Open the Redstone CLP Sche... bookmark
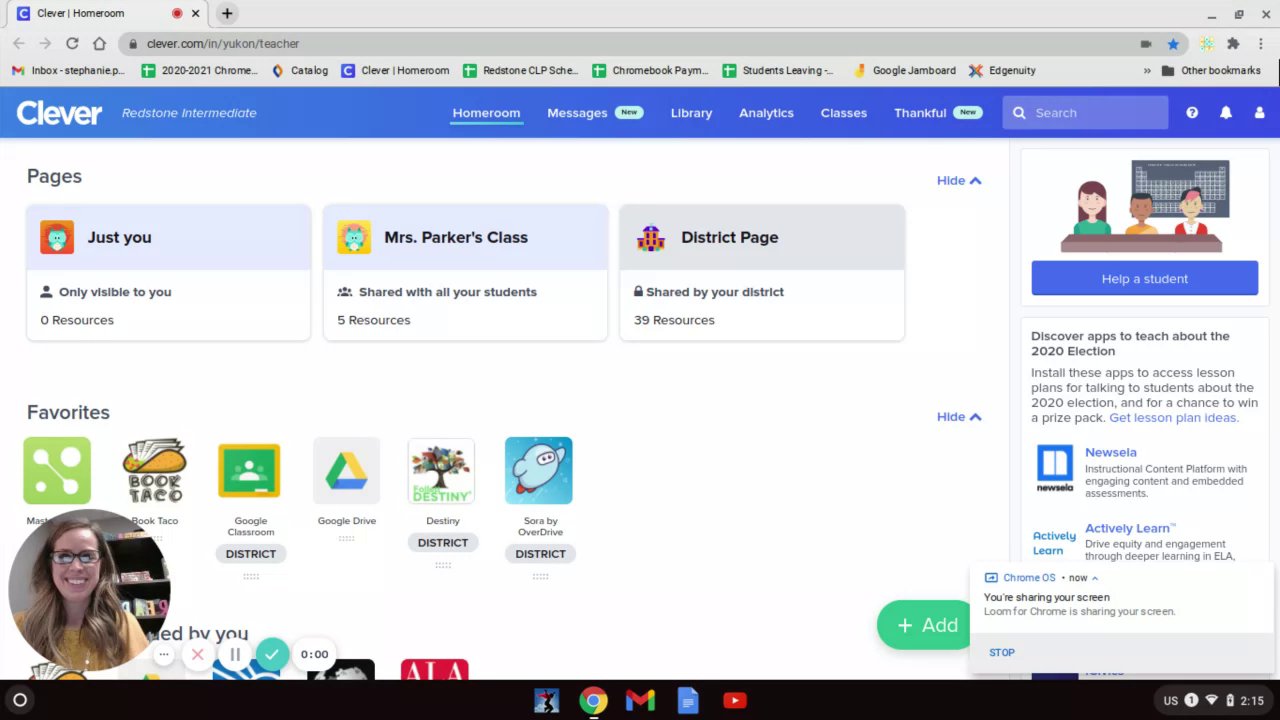1280x720 pixels. point(520,71)
